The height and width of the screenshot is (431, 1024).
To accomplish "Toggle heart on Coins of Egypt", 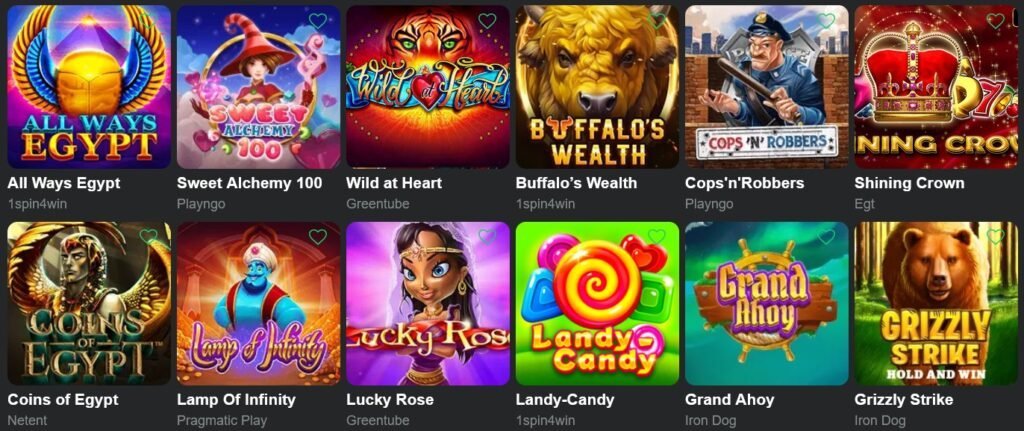I will 148,236.
